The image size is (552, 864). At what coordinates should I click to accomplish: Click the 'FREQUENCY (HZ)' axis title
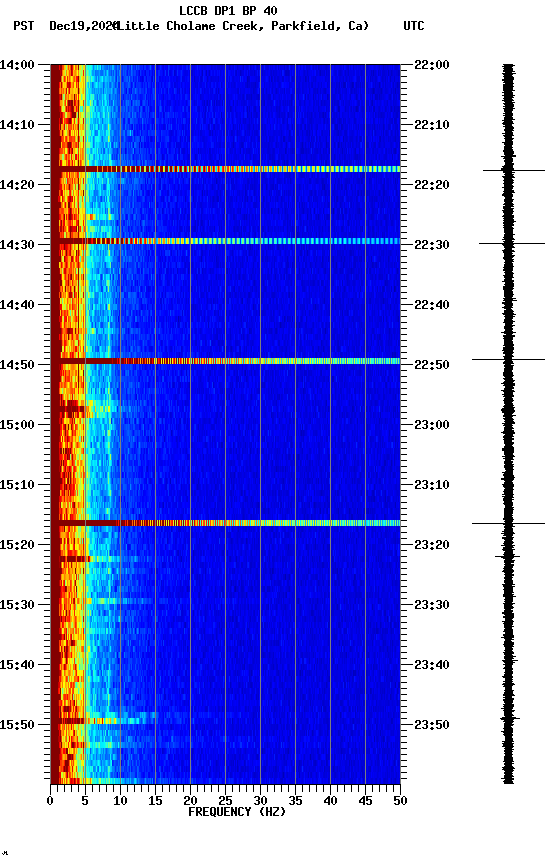[x=237, y=812]
